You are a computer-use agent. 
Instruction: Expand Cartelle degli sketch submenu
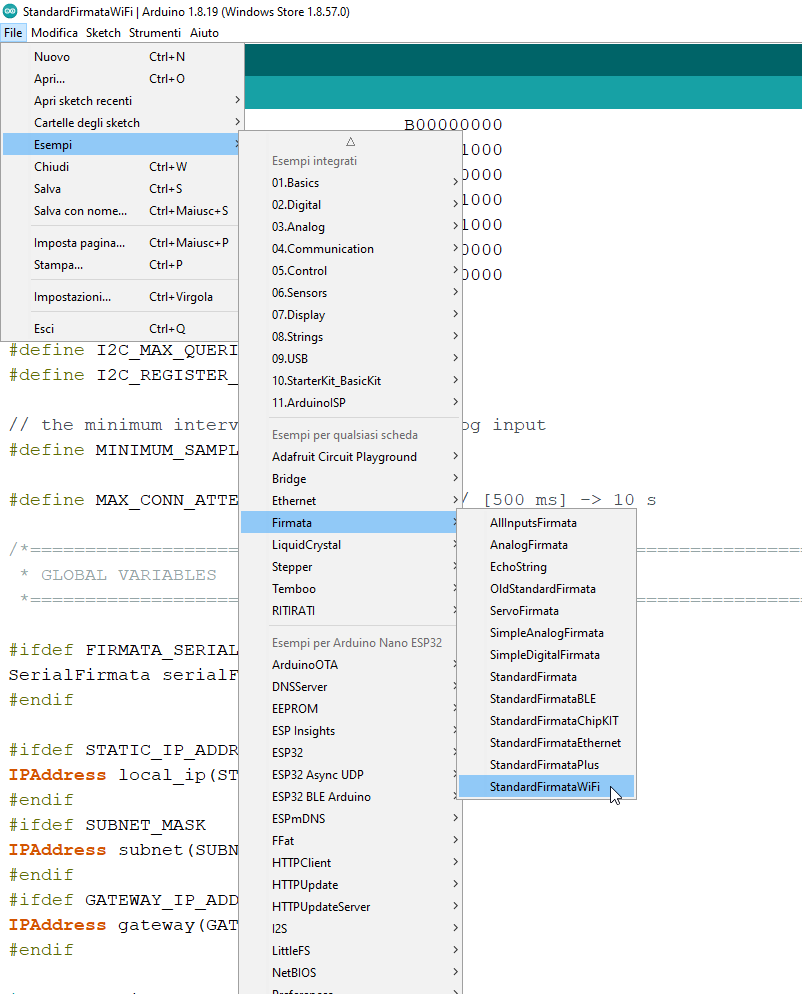click(120, 122)
